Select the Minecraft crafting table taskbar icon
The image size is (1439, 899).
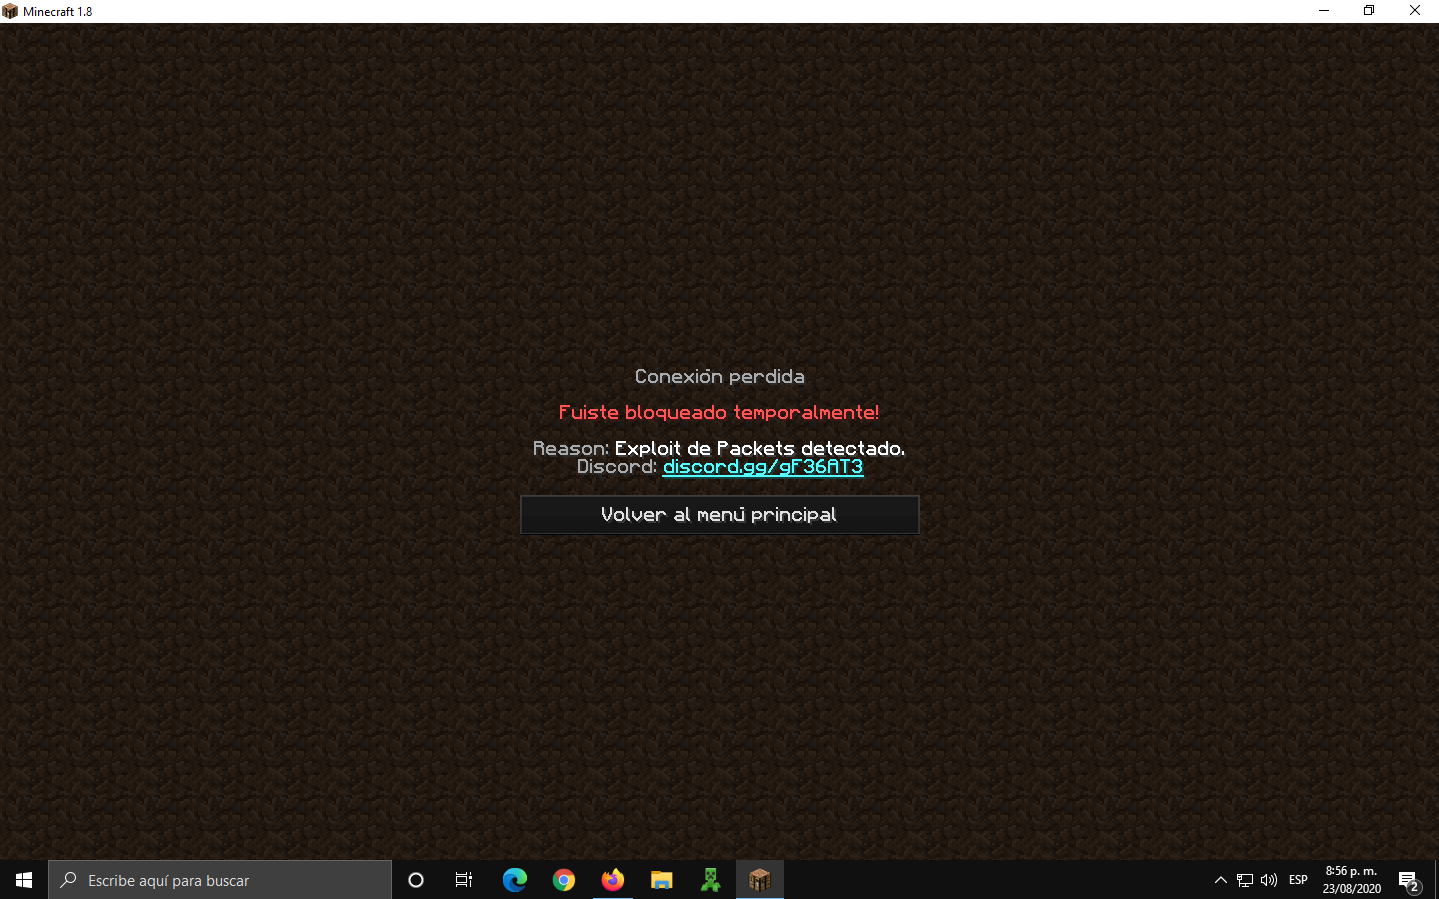(760, 880)
